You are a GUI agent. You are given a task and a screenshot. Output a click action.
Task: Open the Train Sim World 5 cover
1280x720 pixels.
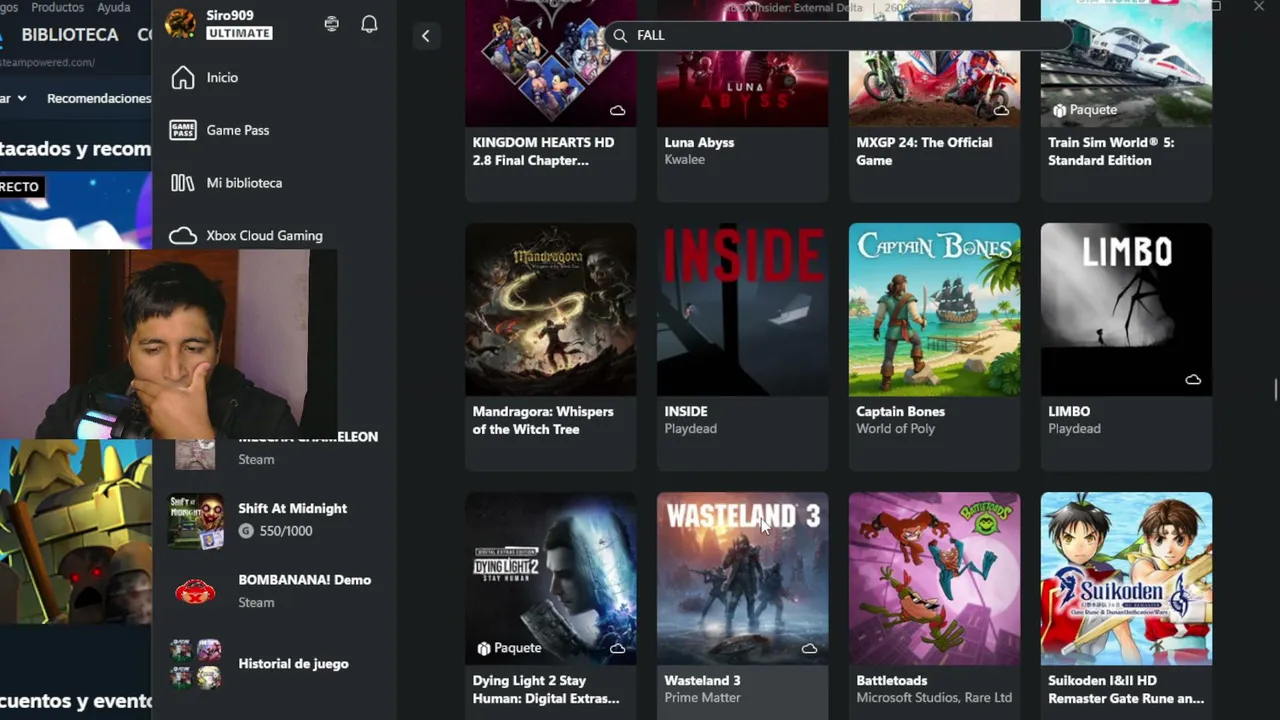coord(1126,63)
